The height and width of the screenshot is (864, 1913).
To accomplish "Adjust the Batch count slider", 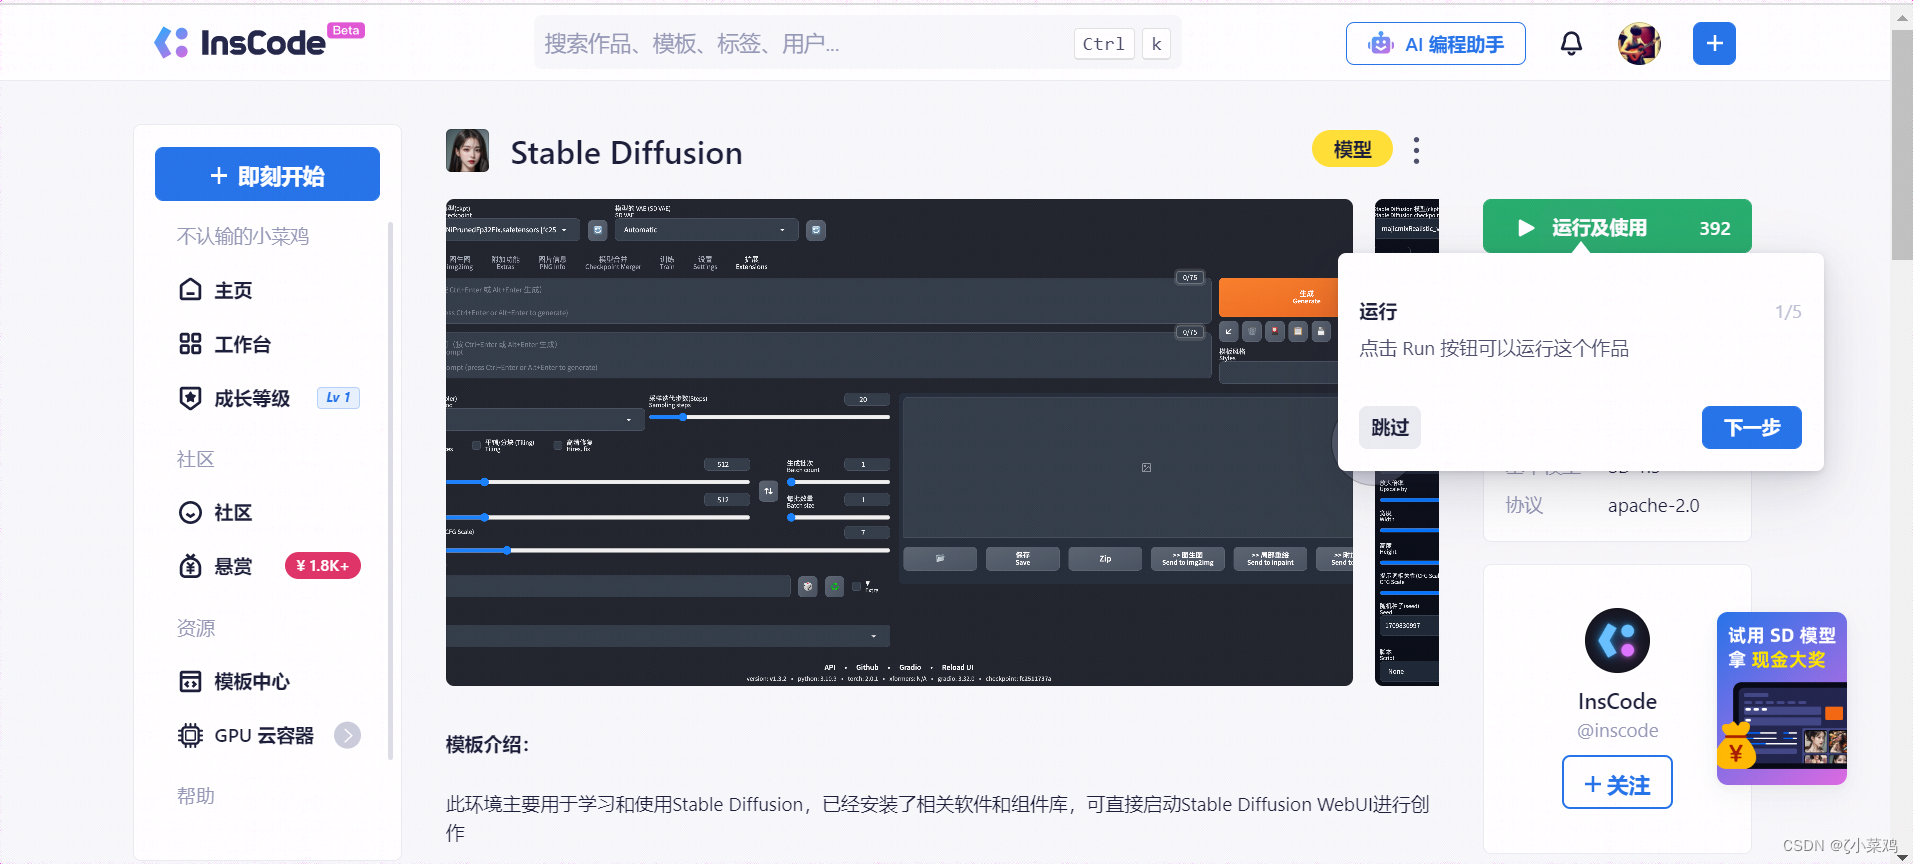I will (x=838, y=482).
